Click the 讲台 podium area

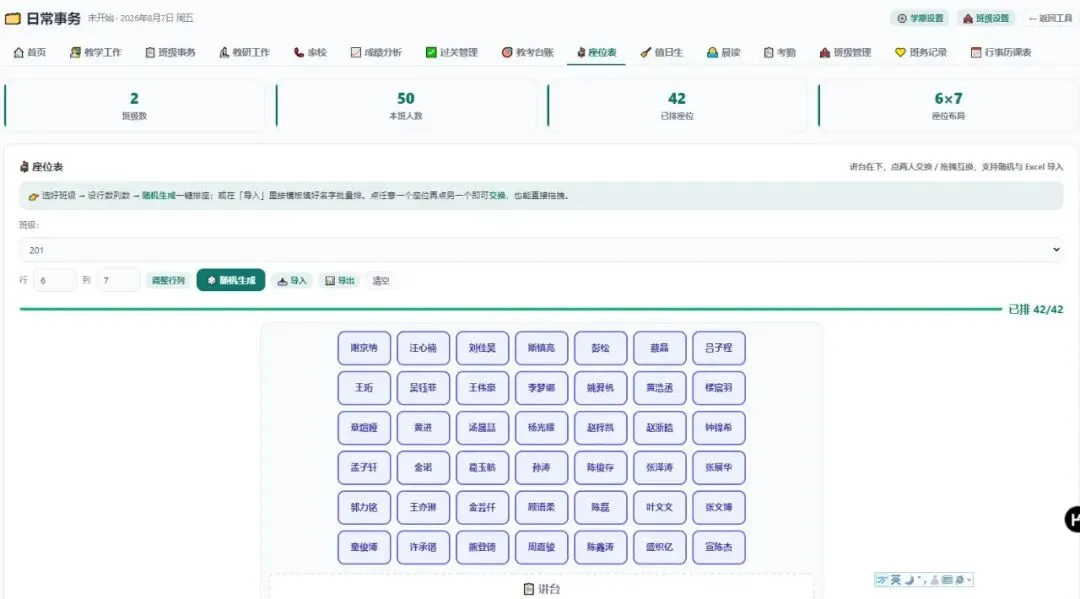541,587
